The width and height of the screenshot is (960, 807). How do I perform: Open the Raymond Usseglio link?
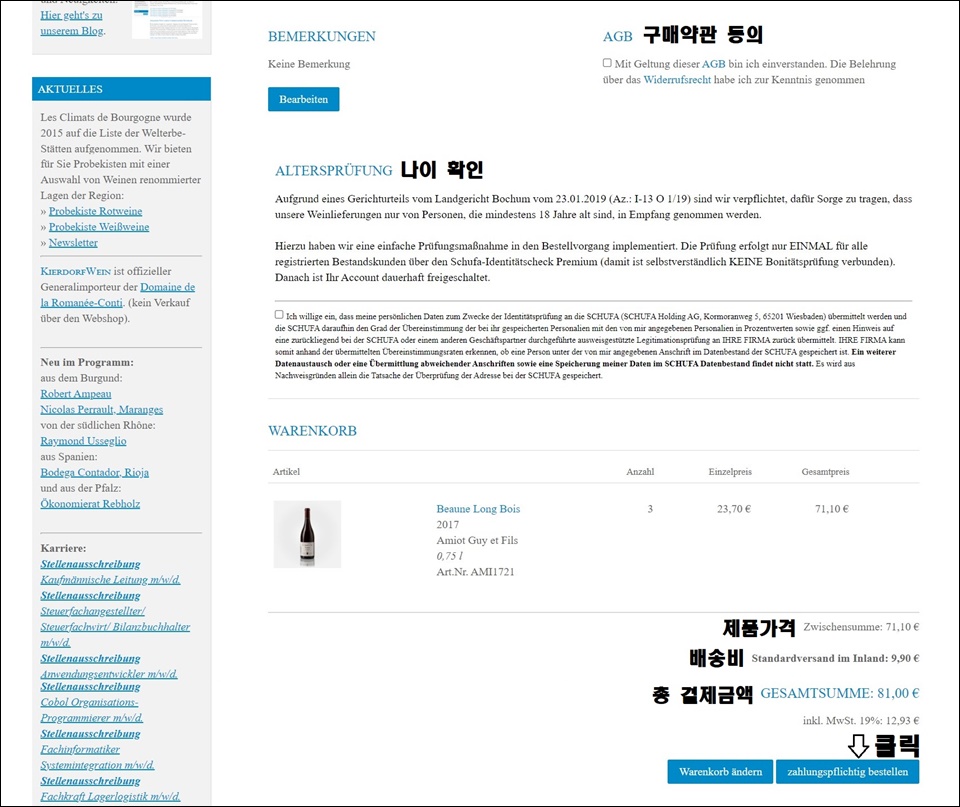coord(83,441)
